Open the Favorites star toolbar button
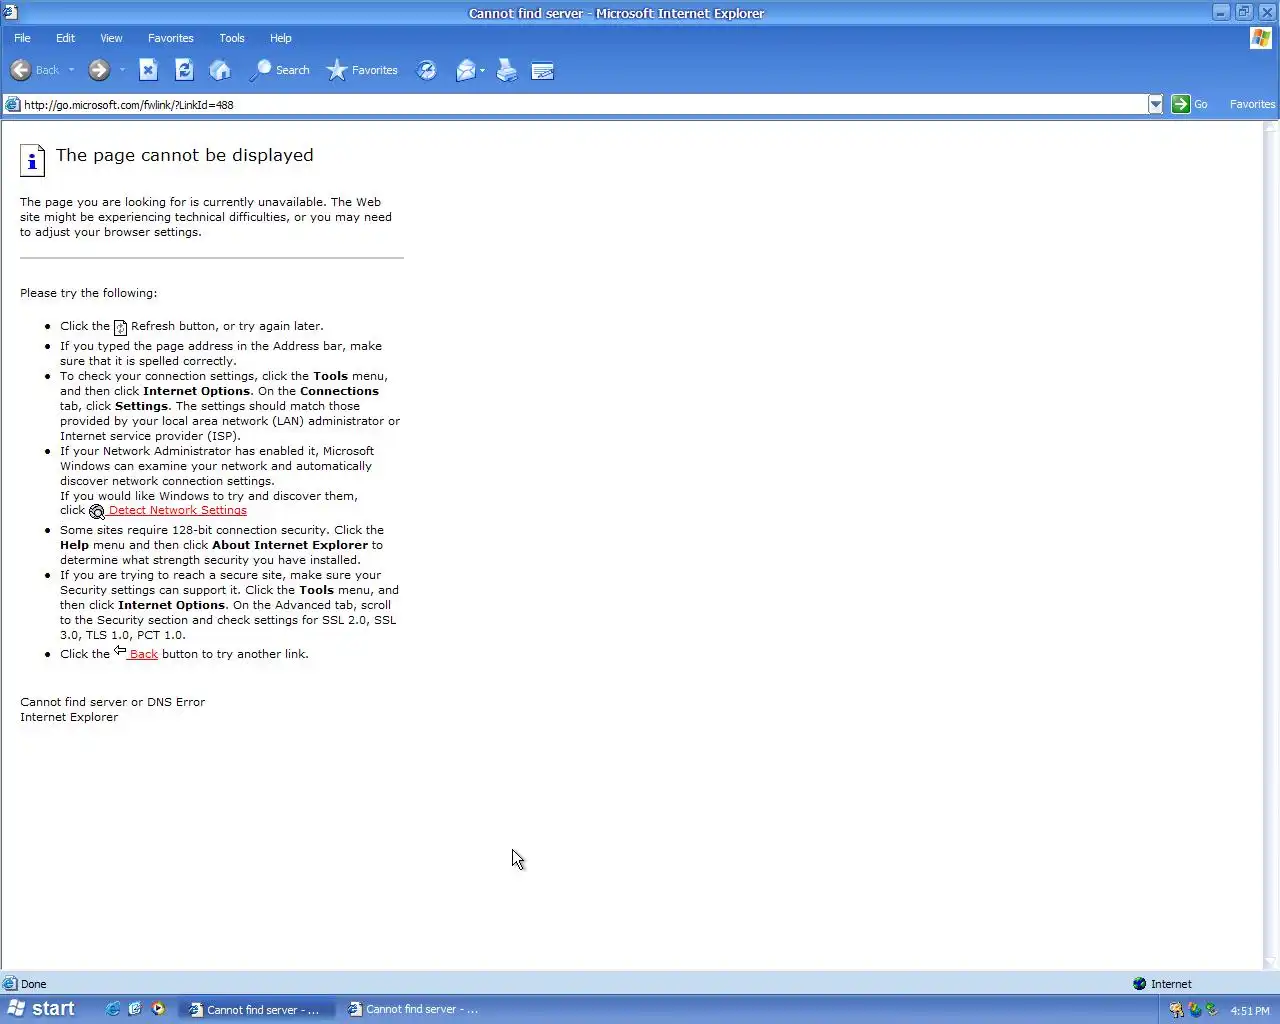The image size is (1280, 1024). tap(362, 70)
